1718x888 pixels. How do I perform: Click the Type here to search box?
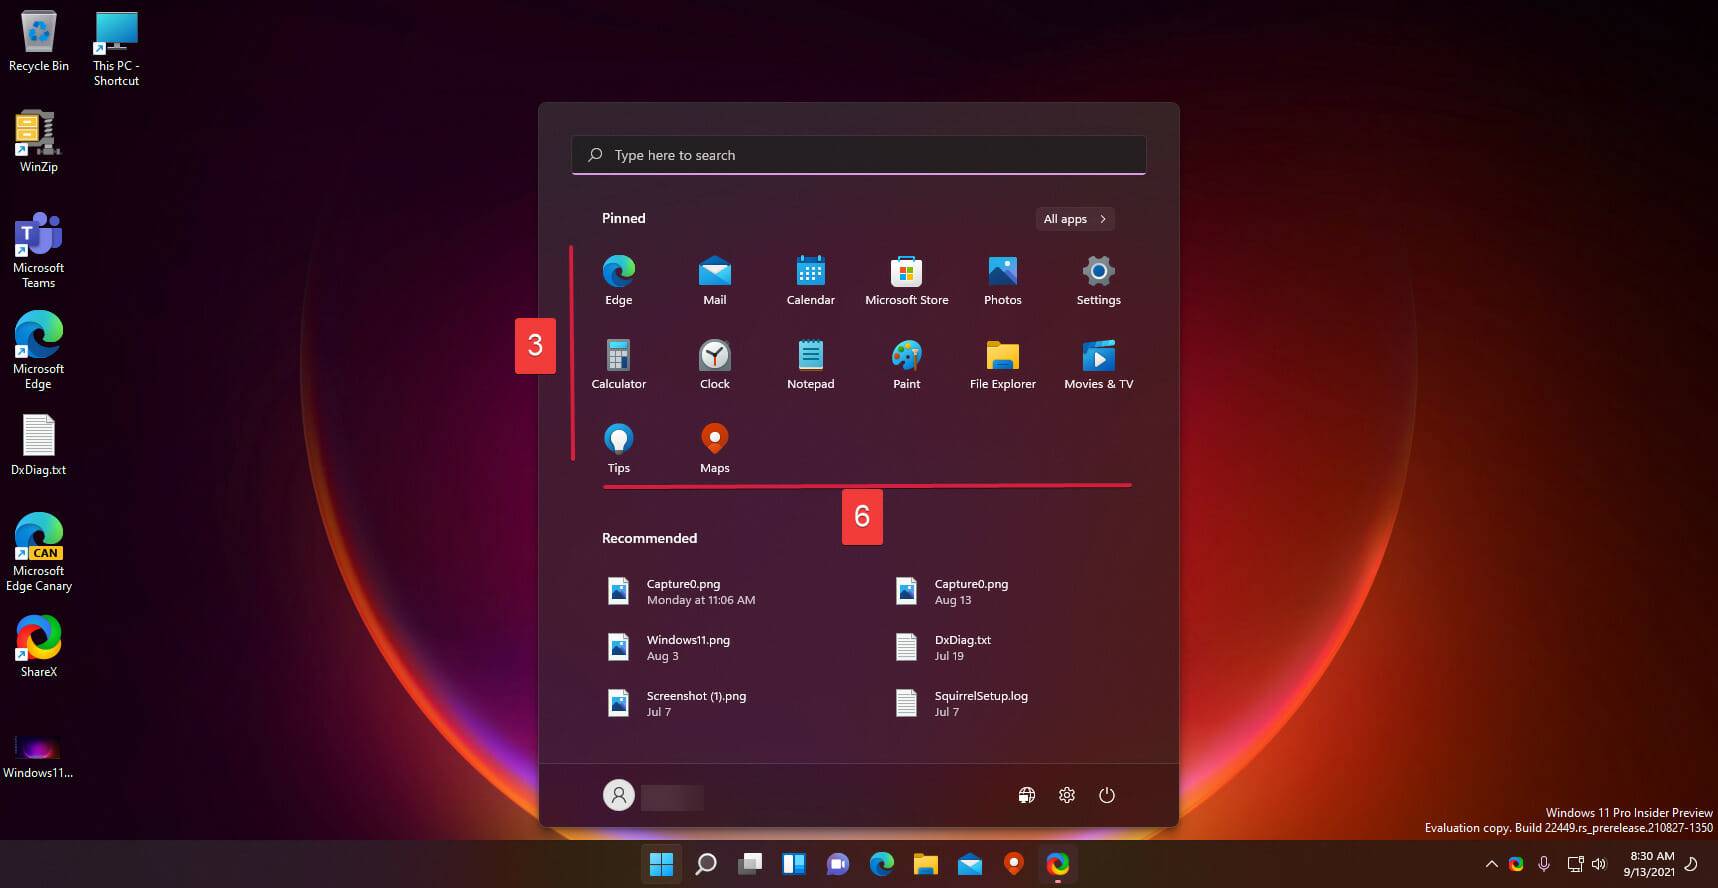point(858,155)
